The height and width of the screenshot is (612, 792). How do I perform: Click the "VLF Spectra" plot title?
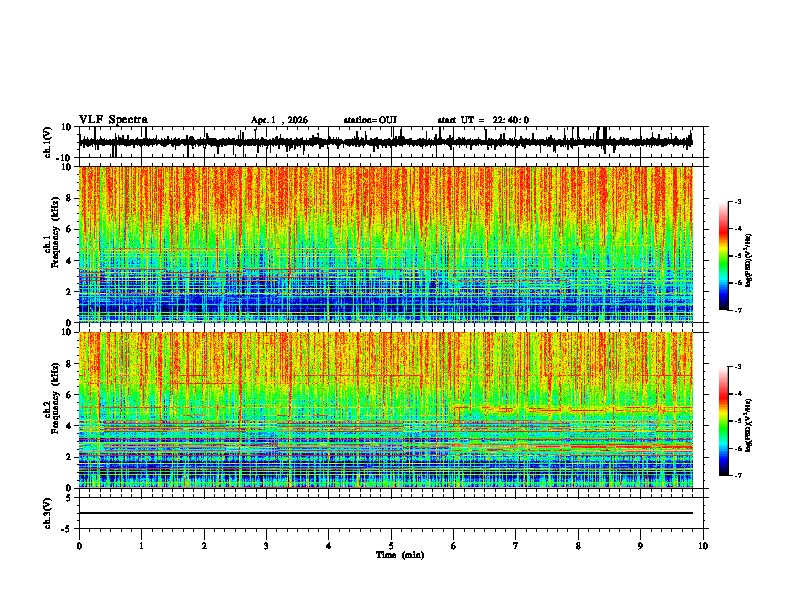pyautogui.click(x=113, y=120)
